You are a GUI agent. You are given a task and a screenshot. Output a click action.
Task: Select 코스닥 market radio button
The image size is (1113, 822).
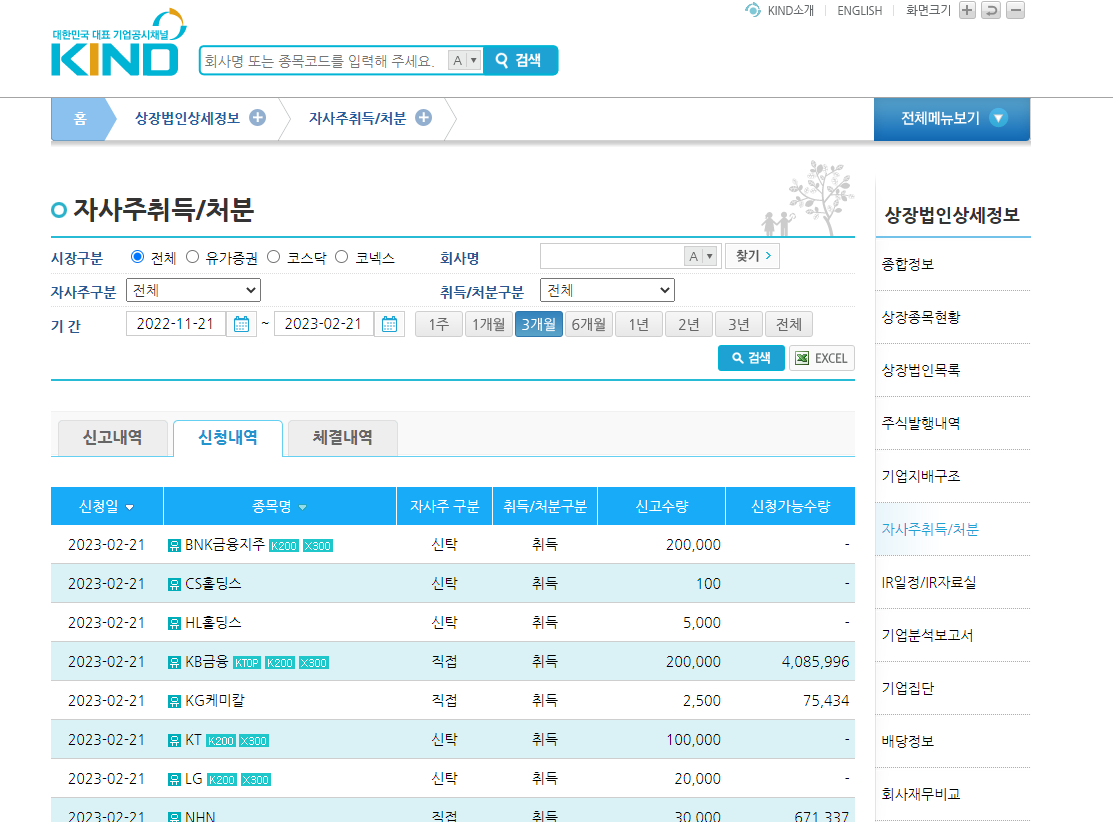click(x=273, y=257)
